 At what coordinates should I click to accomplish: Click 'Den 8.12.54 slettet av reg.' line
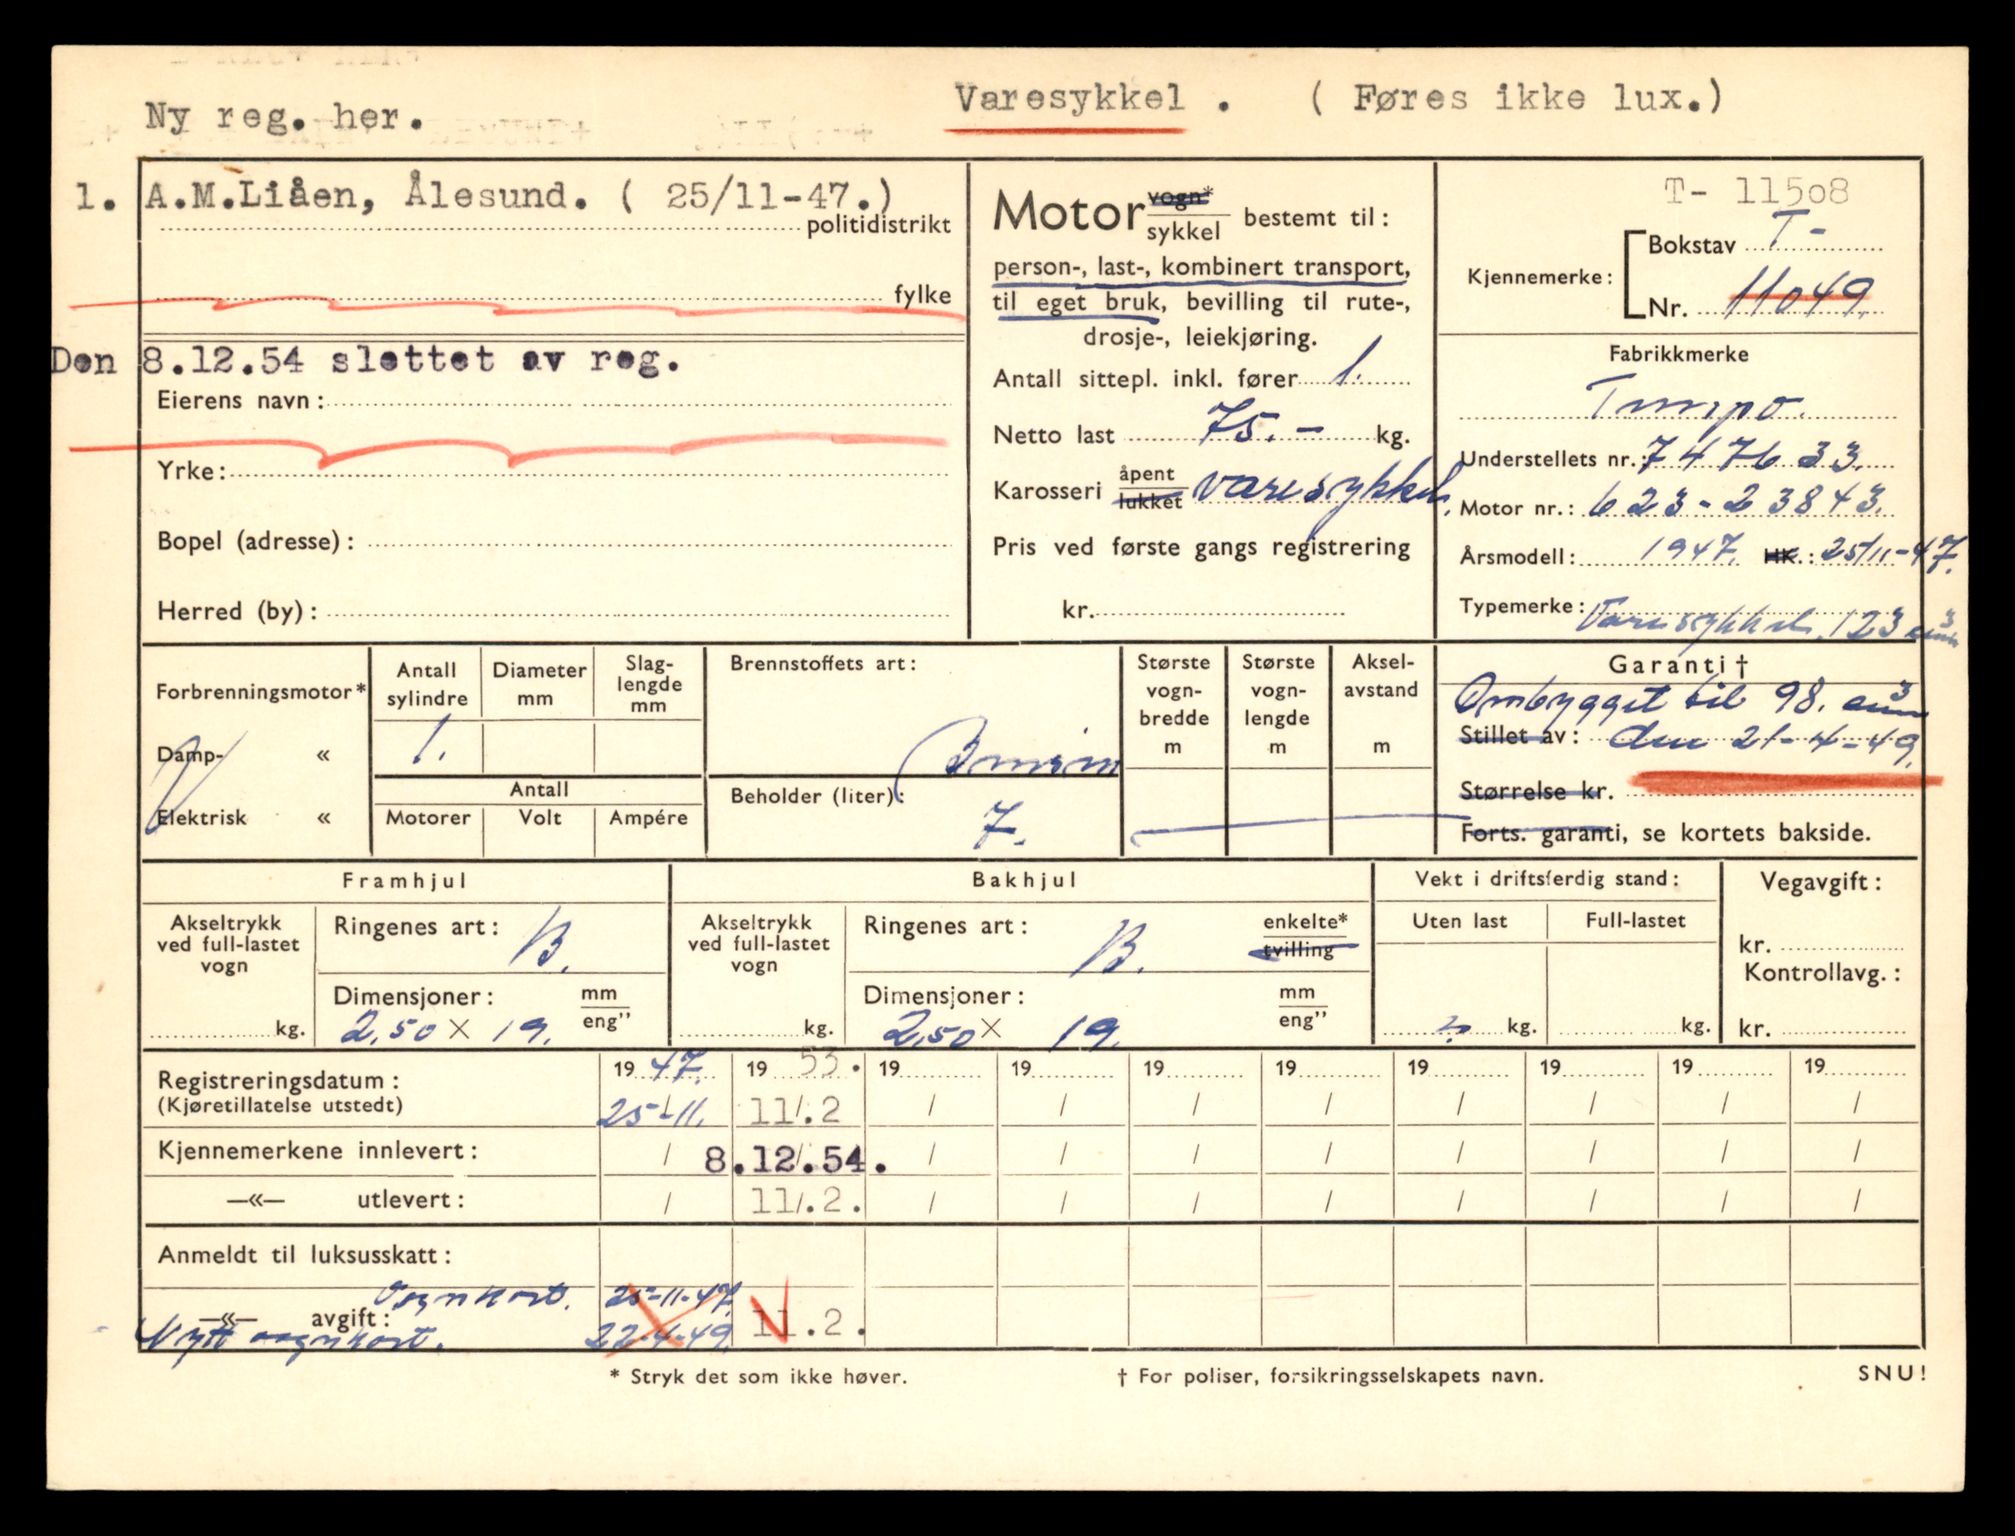tap(366, 360)
